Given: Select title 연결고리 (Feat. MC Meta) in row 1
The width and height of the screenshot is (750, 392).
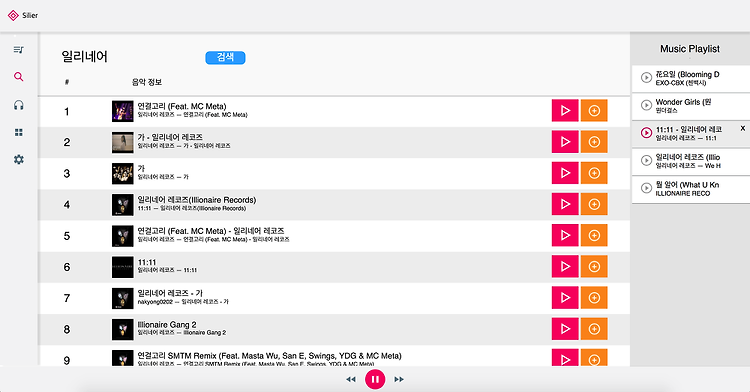Looking at the screenshot, I should [x=182, y=106].
